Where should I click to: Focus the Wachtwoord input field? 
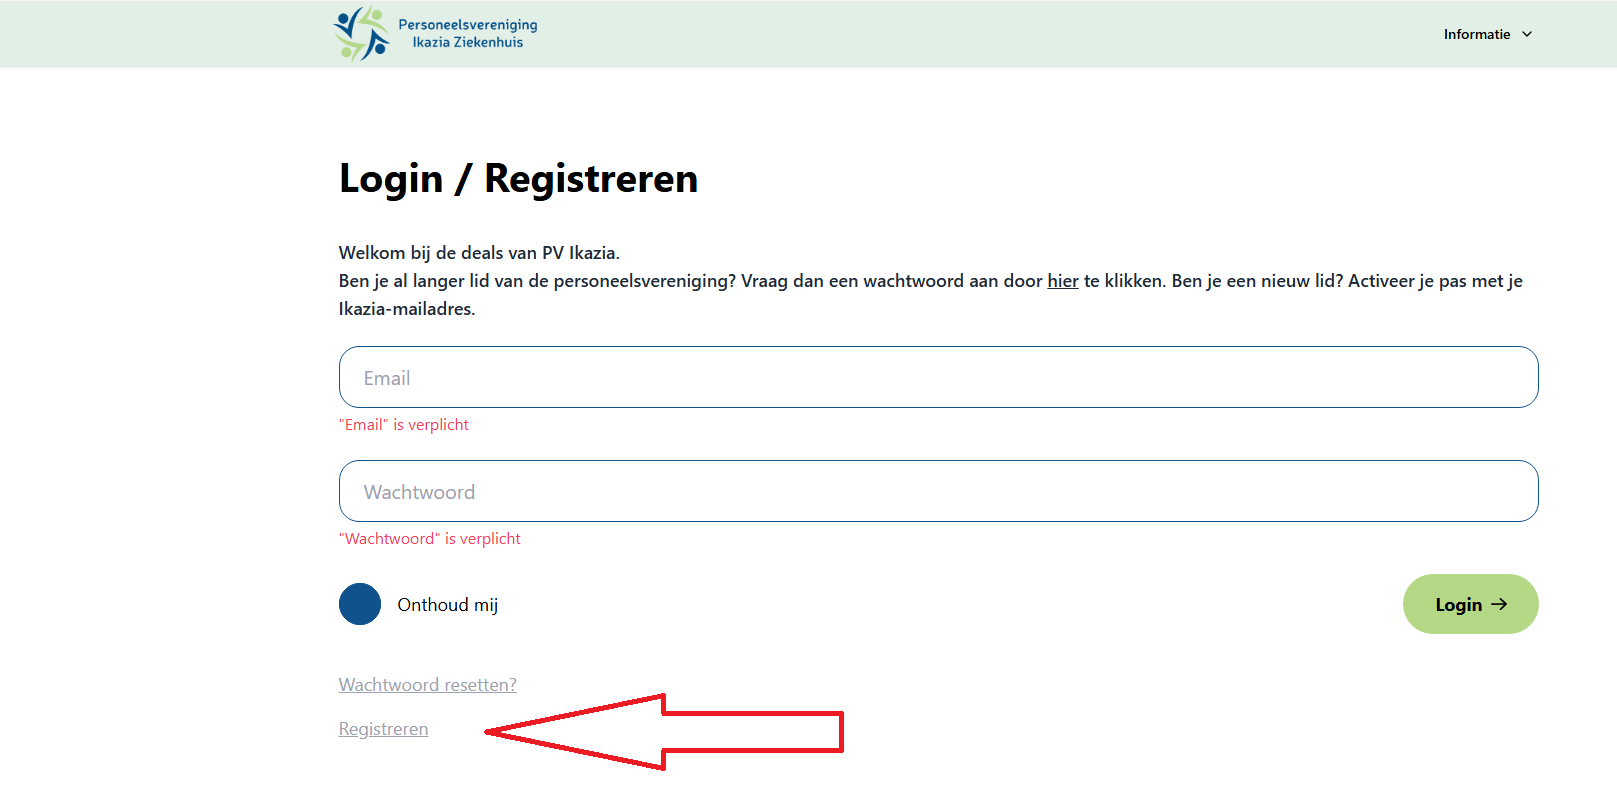(x=938, y=491)
